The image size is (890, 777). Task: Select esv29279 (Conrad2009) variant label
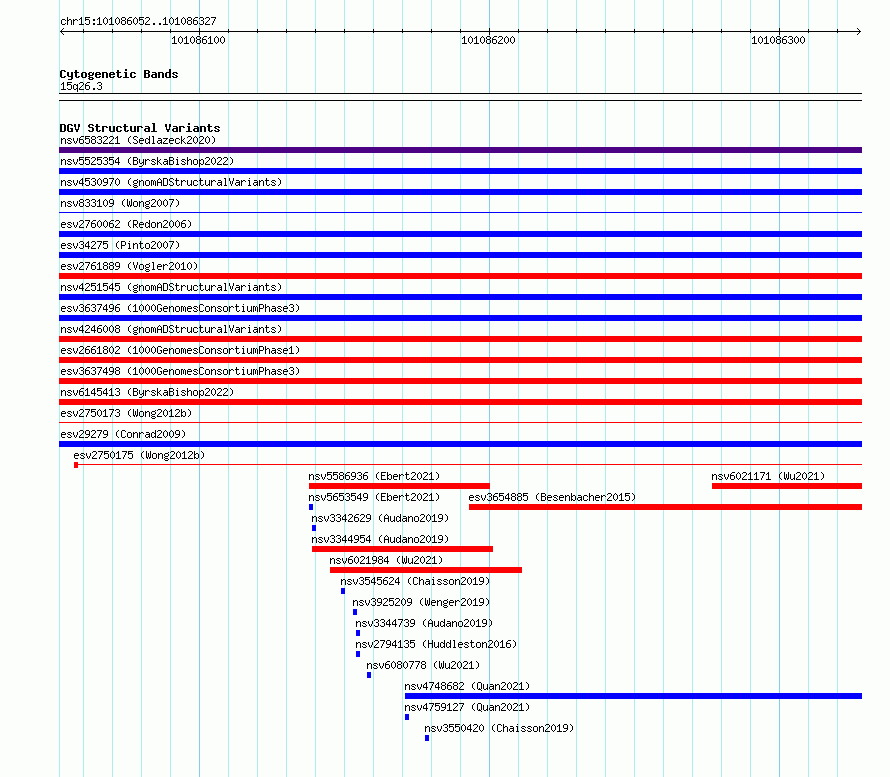click(x=123, y=434)
